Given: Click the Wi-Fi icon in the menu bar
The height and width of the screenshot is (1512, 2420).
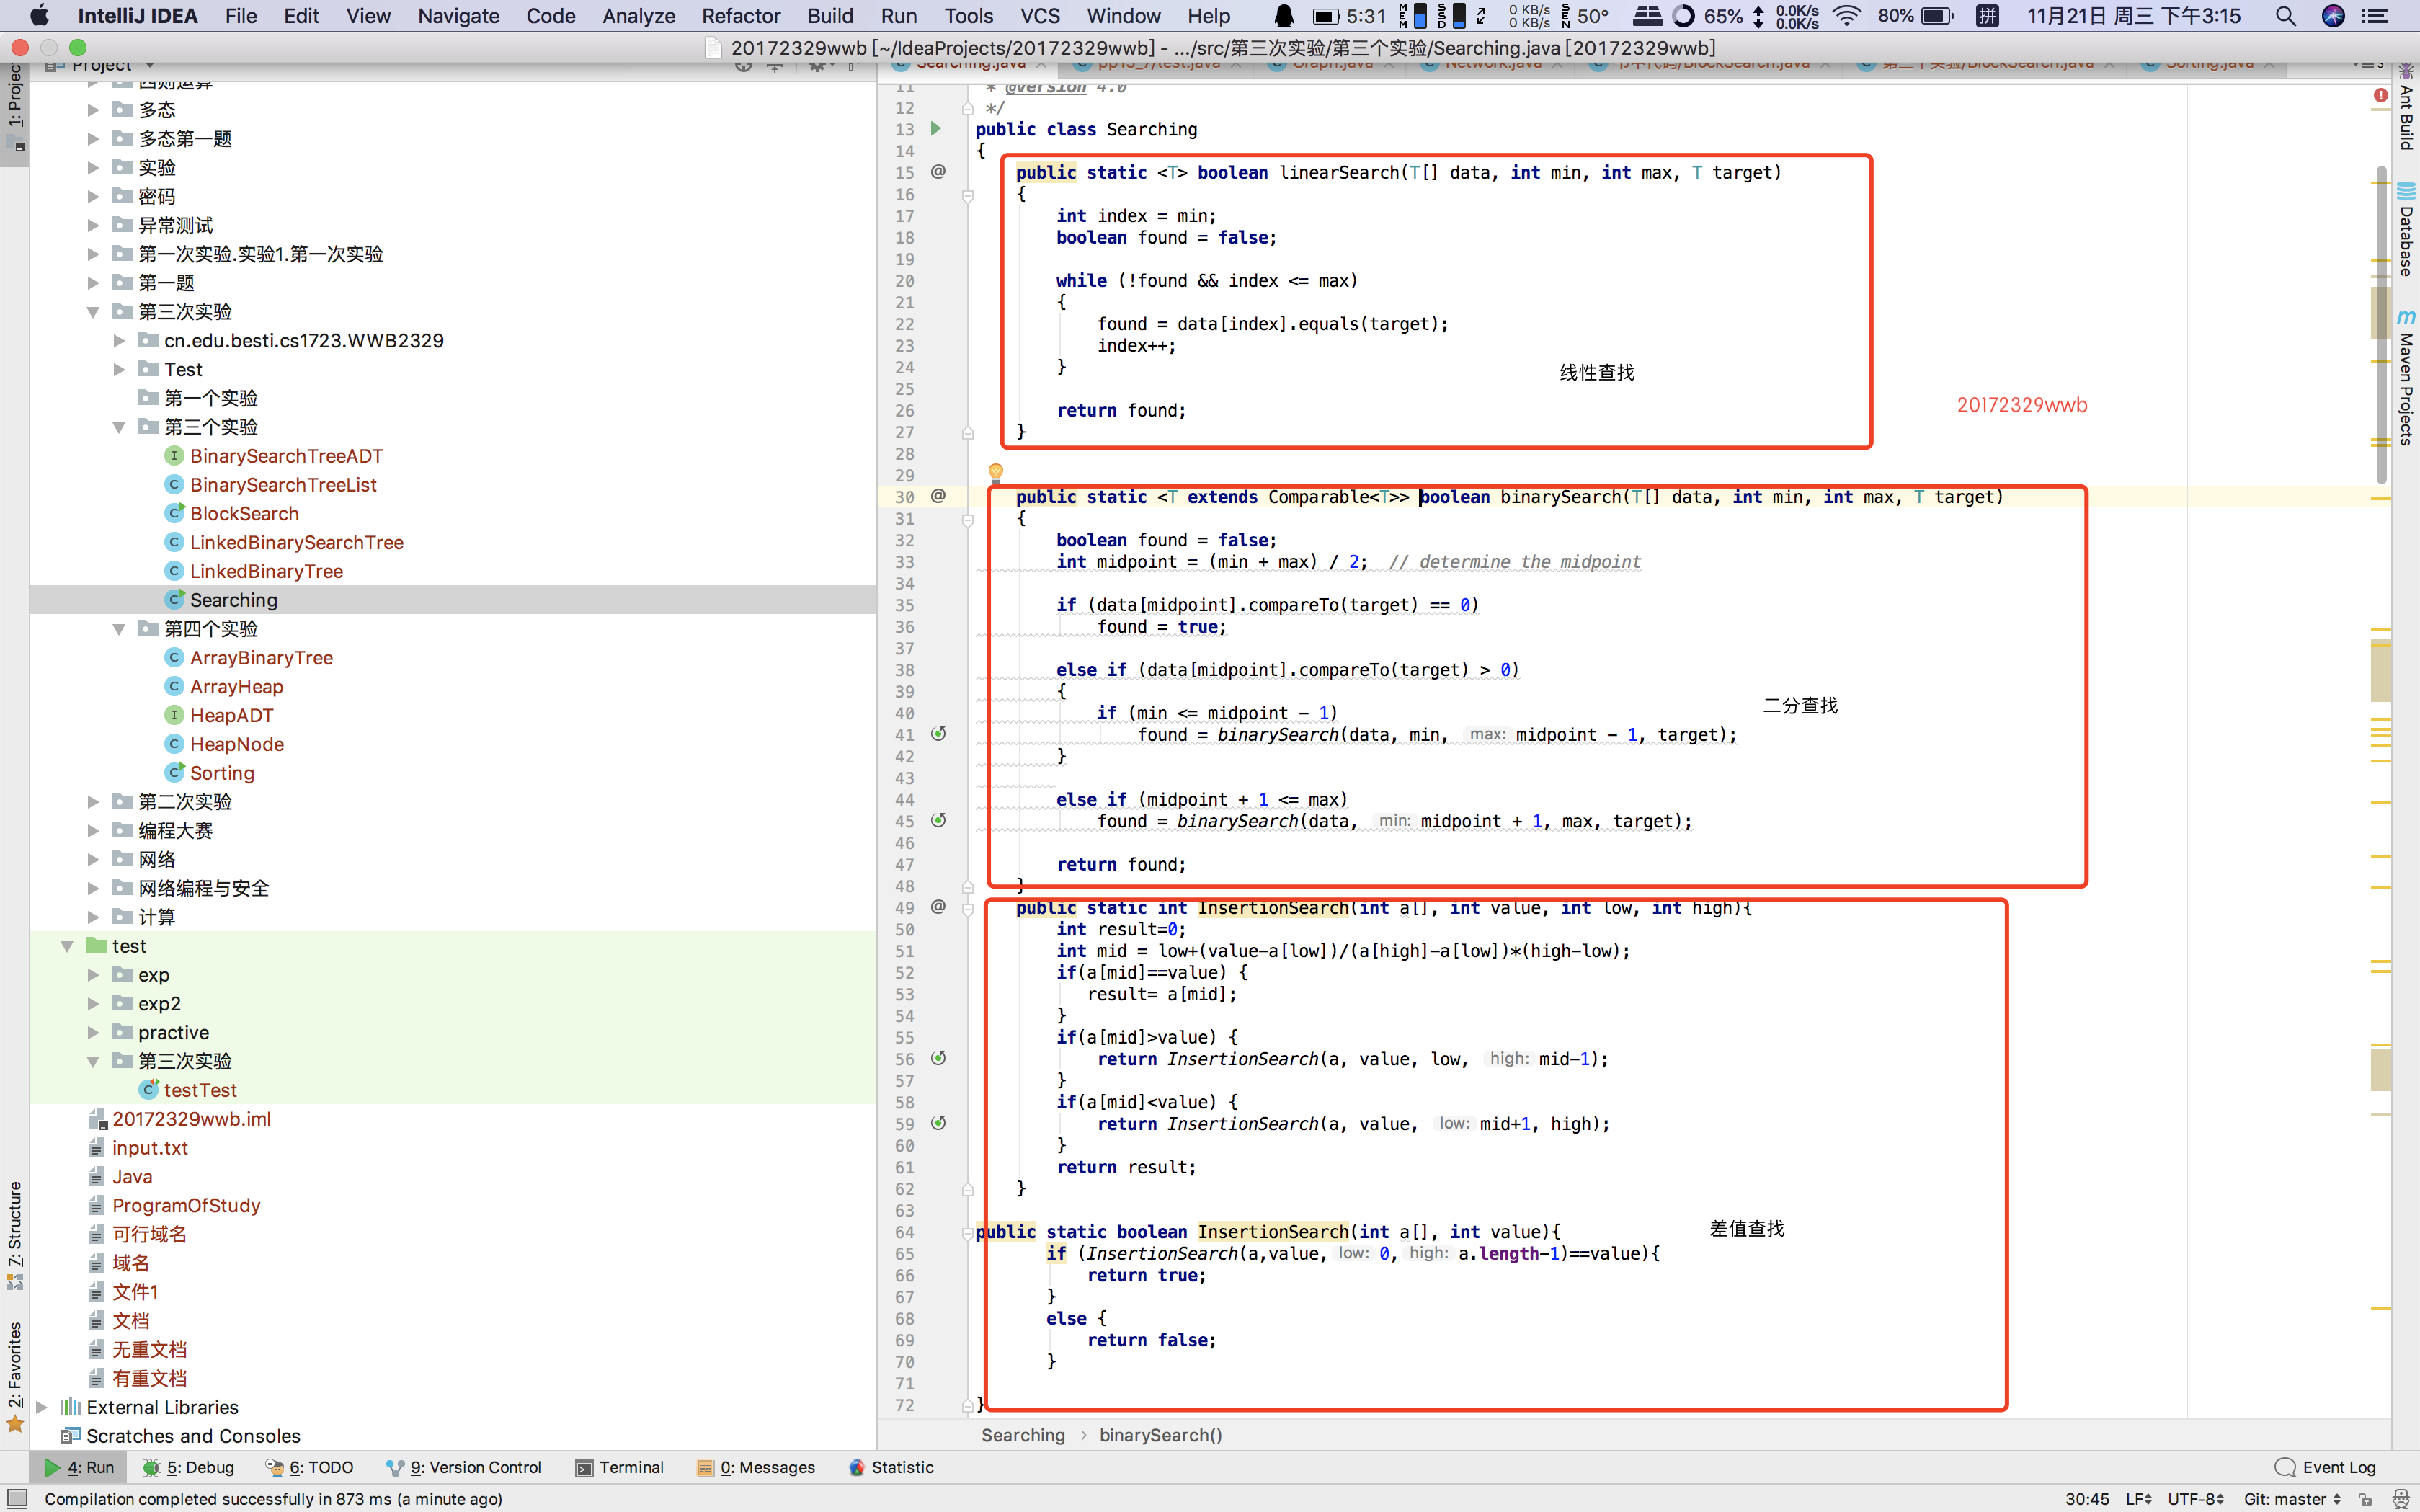Looking at the screenshot, I should point(1847,16).
